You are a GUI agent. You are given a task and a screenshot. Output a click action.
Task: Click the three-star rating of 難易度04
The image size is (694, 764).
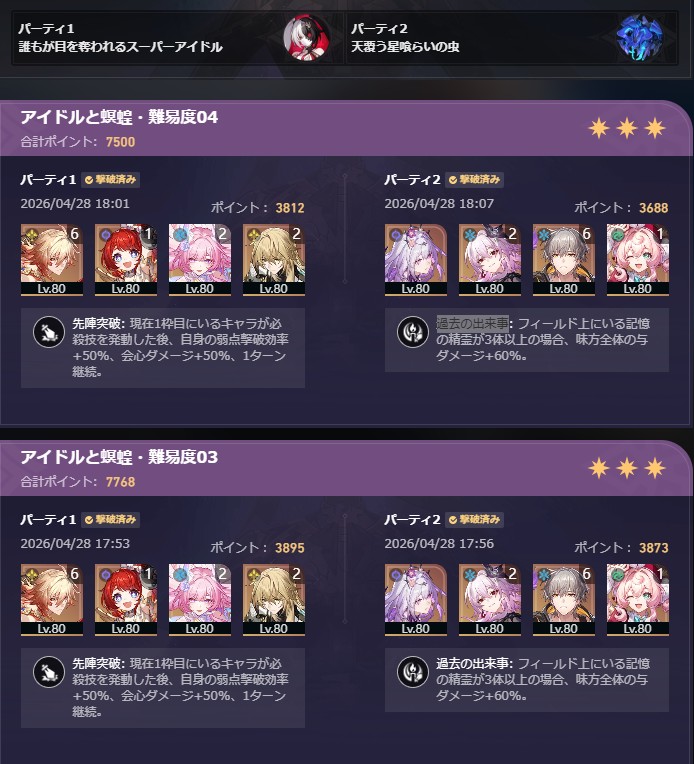point(627,128)
